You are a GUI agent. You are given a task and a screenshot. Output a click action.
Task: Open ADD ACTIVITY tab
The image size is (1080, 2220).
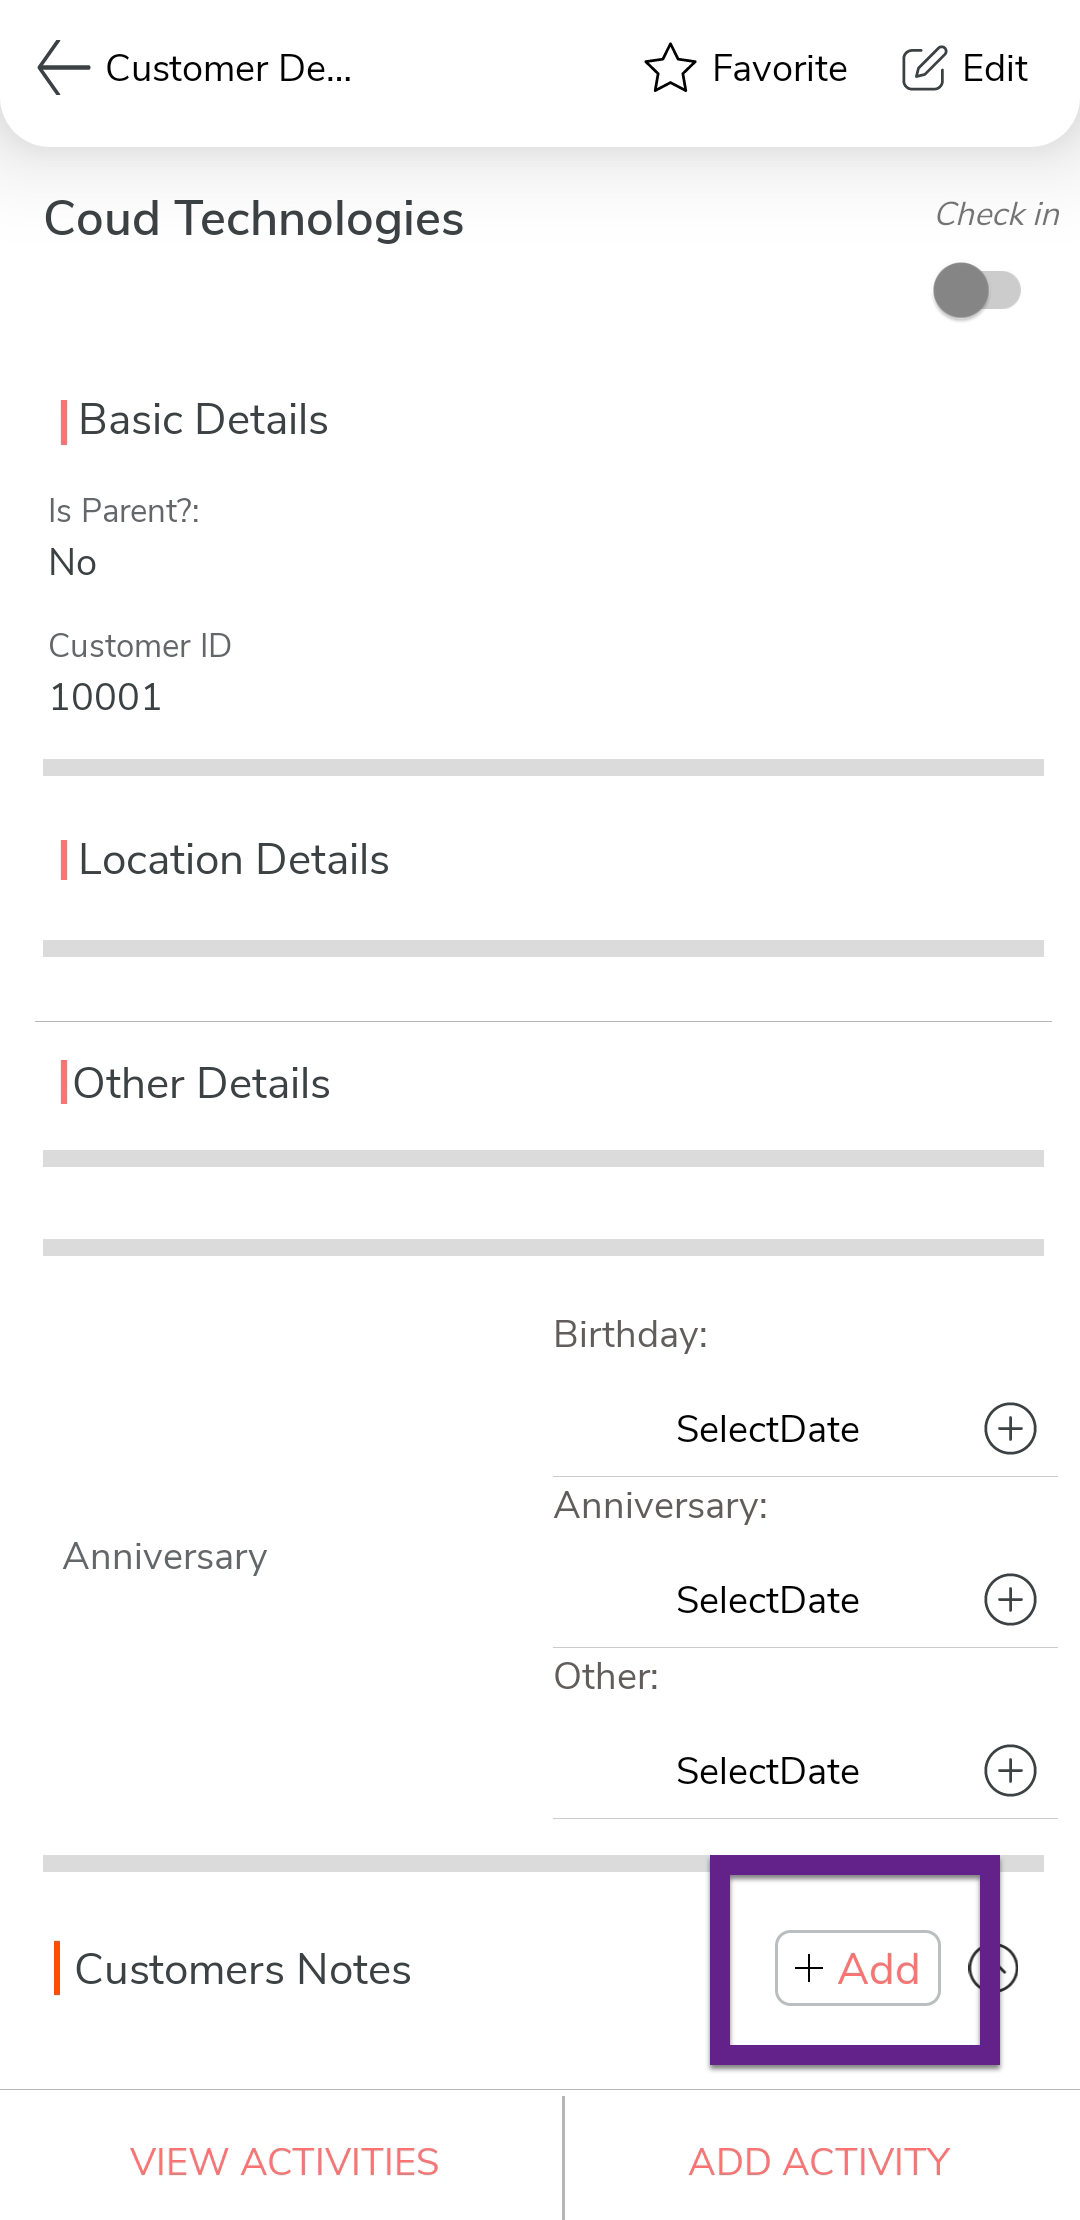(819, 2162)
